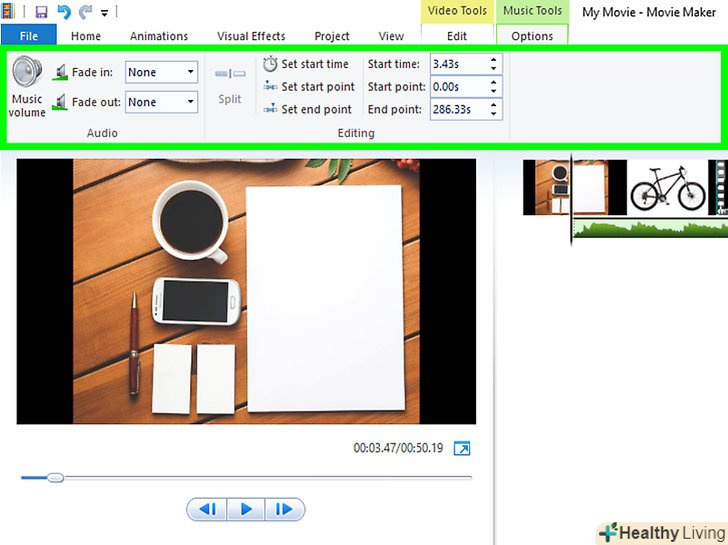Select the bicycle clip thumbnail in timeline
The image size is (728, 545).
click(x=665, y=187)
